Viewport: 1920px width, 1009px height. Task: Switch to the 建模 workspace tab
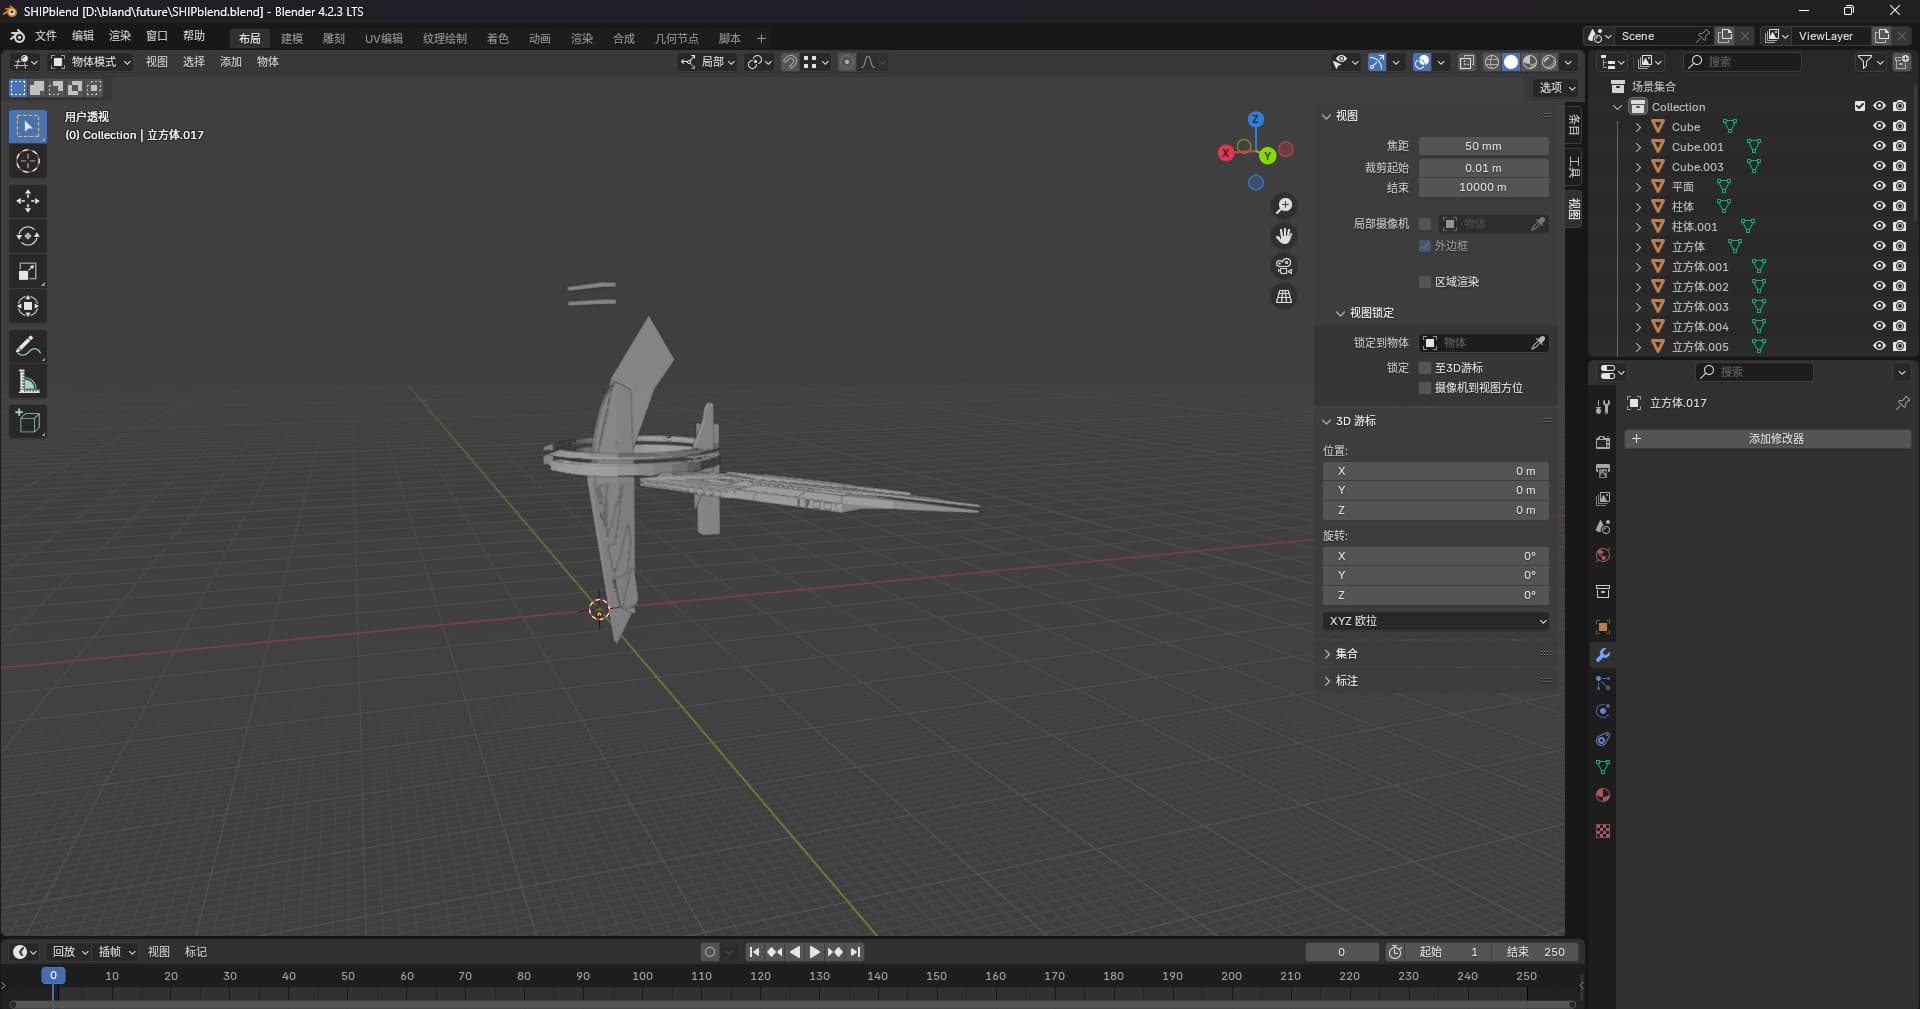pyautogui.click(x=292, y=38)
